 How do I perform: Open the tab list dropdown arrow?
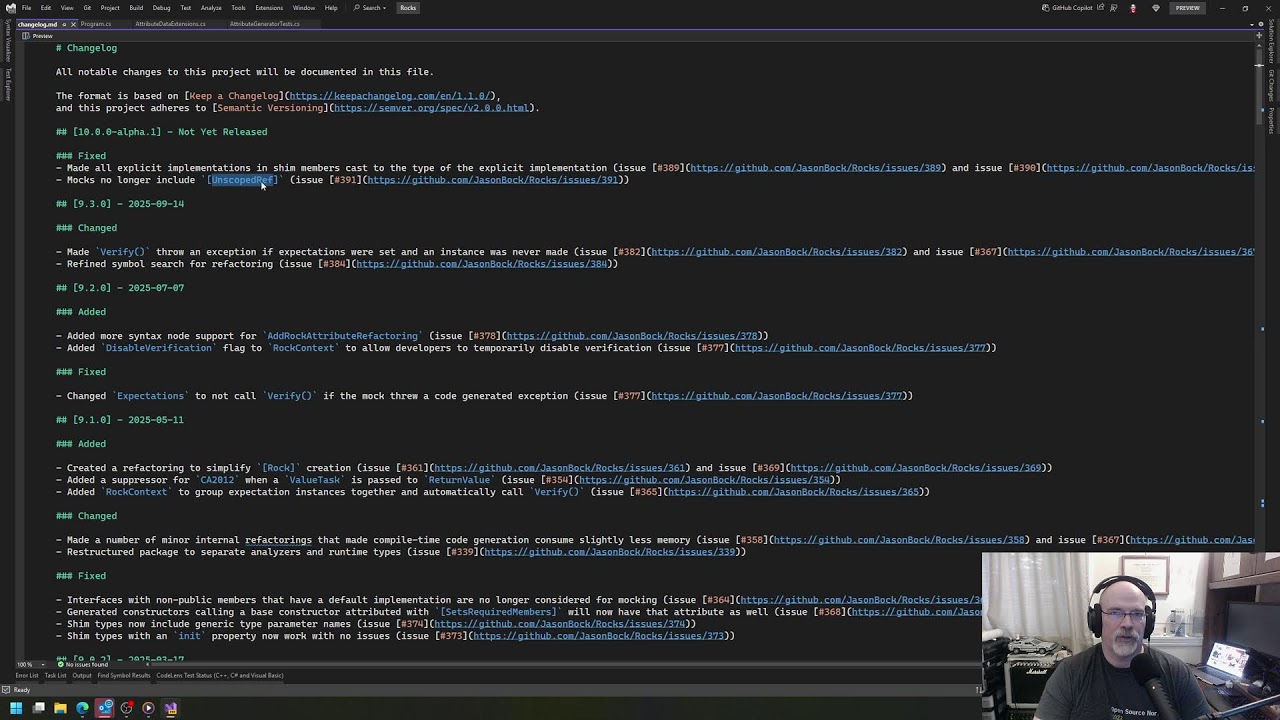(1251, 25)
